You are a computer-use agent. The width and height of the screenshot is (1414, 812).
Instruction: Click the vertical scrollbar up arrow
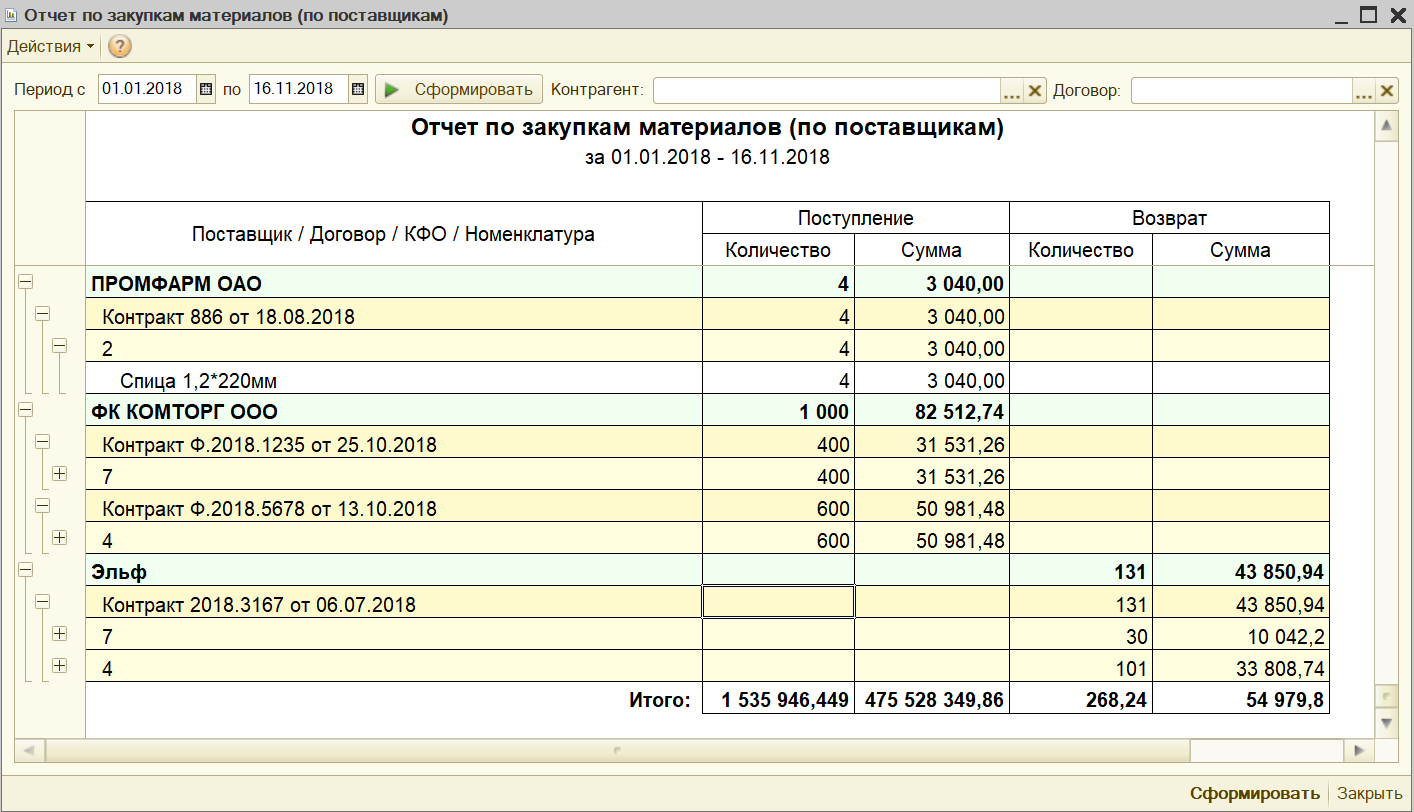(1386, 126)
